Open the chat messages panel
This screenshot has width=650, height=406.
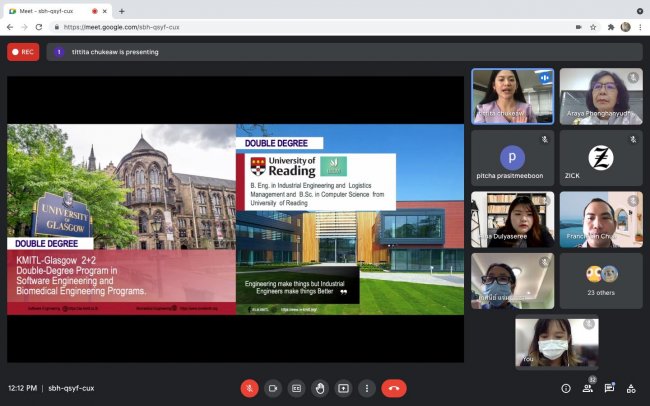[x=609, y=388]
